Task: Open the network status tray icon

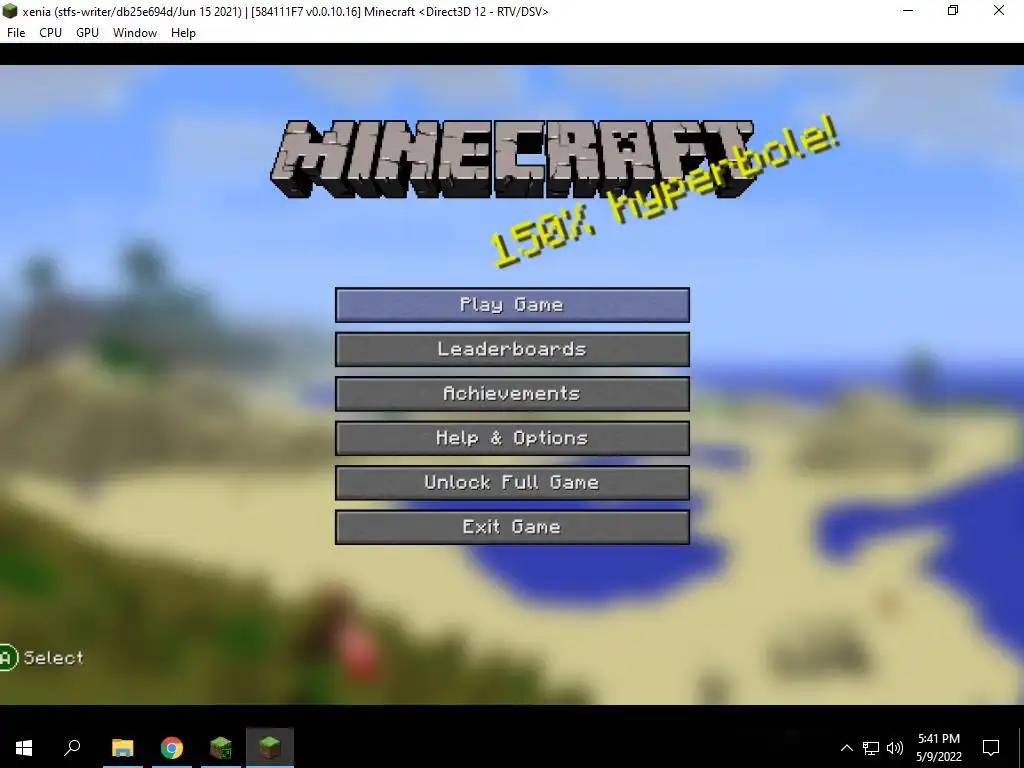Action: click(871, 748)
